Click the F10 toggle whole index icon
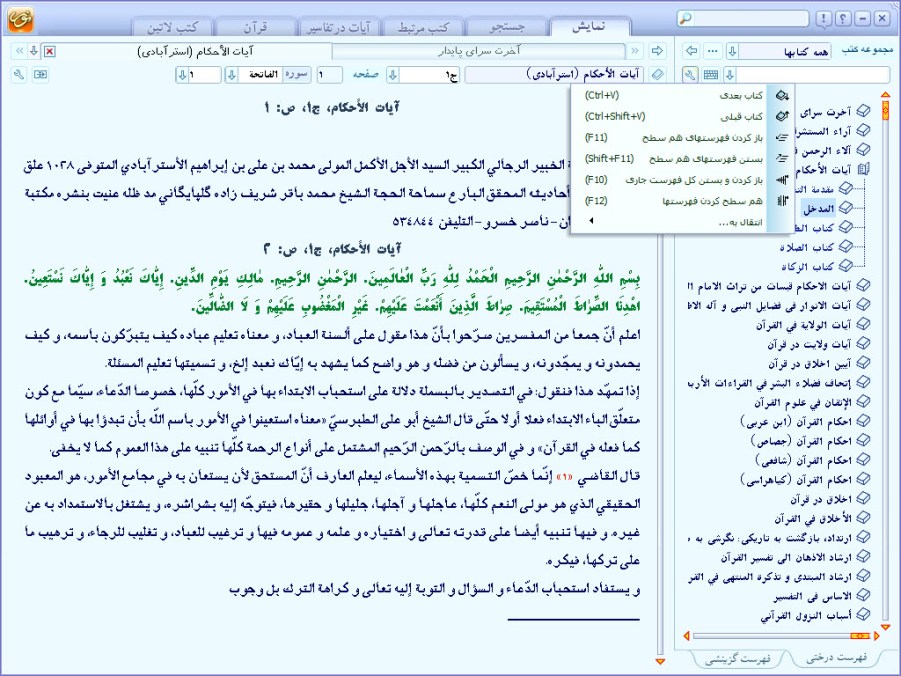This screenshot has width=901, height=676. pyautogui.click(x=781, y=179)
